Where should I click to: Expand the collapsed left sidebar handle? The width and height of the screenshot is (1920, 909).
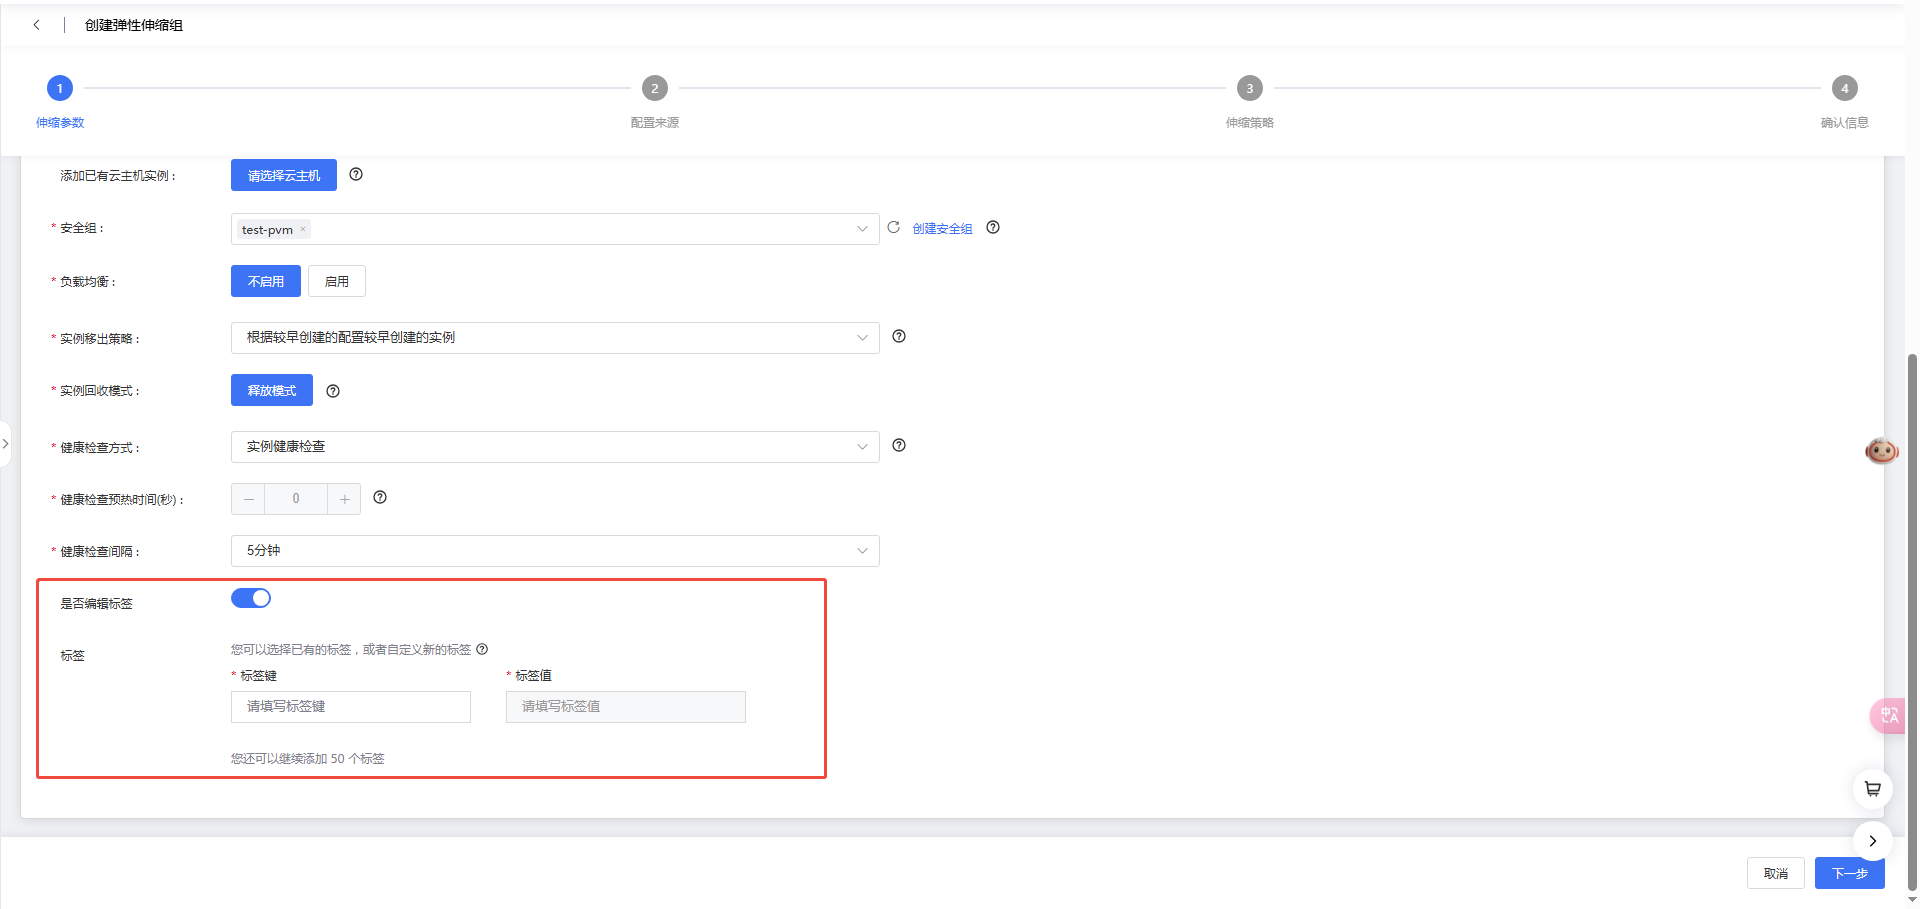pyautogui.click(x=5, y=443)
